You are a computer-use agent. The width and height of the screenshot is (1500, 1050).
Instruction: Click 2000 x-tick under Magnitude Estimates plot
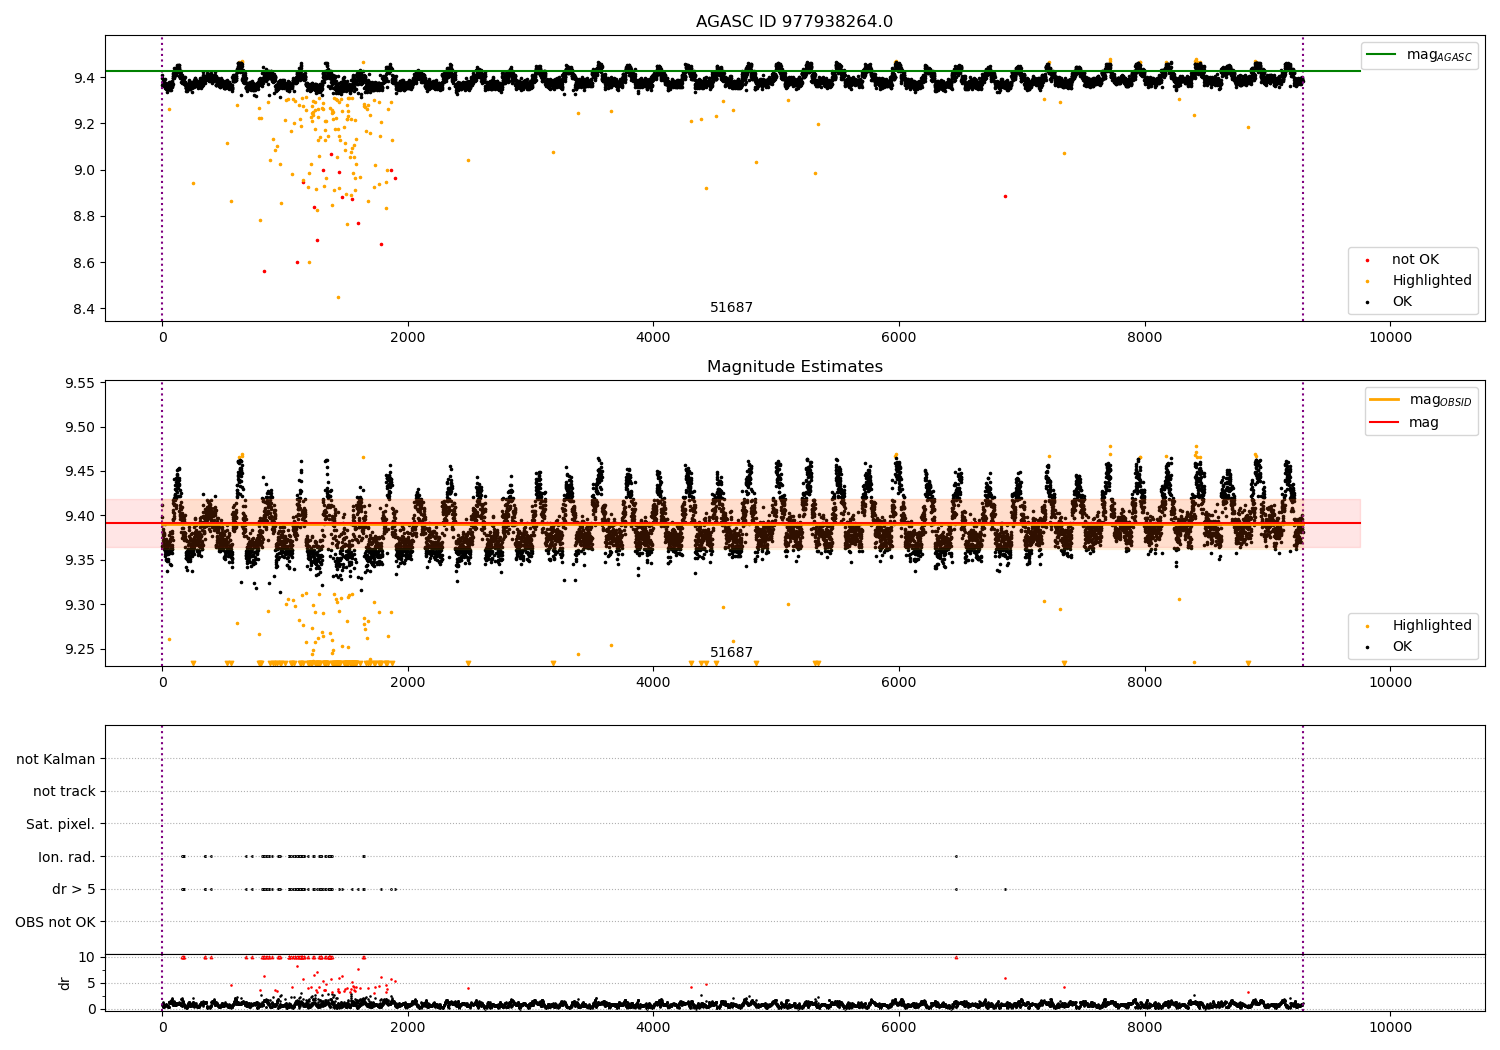[x=408, y=683]
